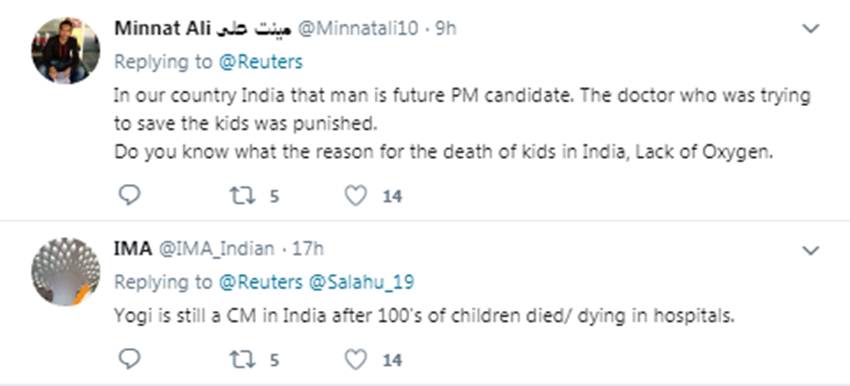This screenshot has width=850, height=386.
Task: Reply to IMA's tweet
Action: click(129, 359)
